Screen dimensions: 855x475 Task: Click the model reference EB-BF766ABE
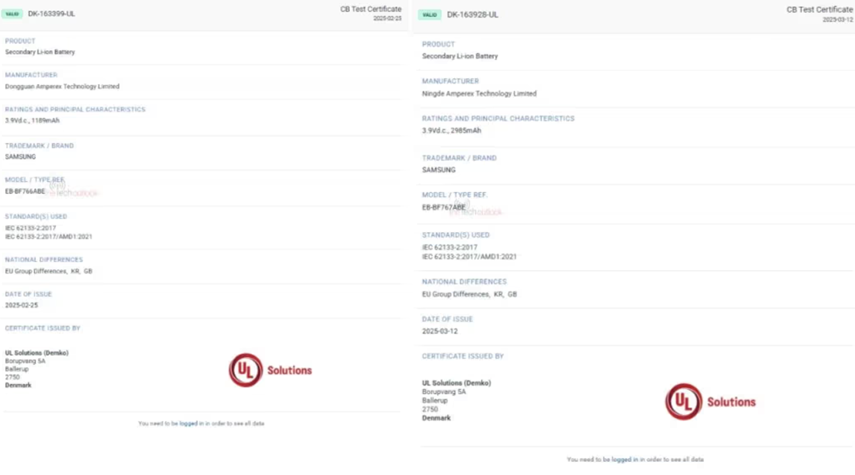pyautogui.click(x=25, y=190)
